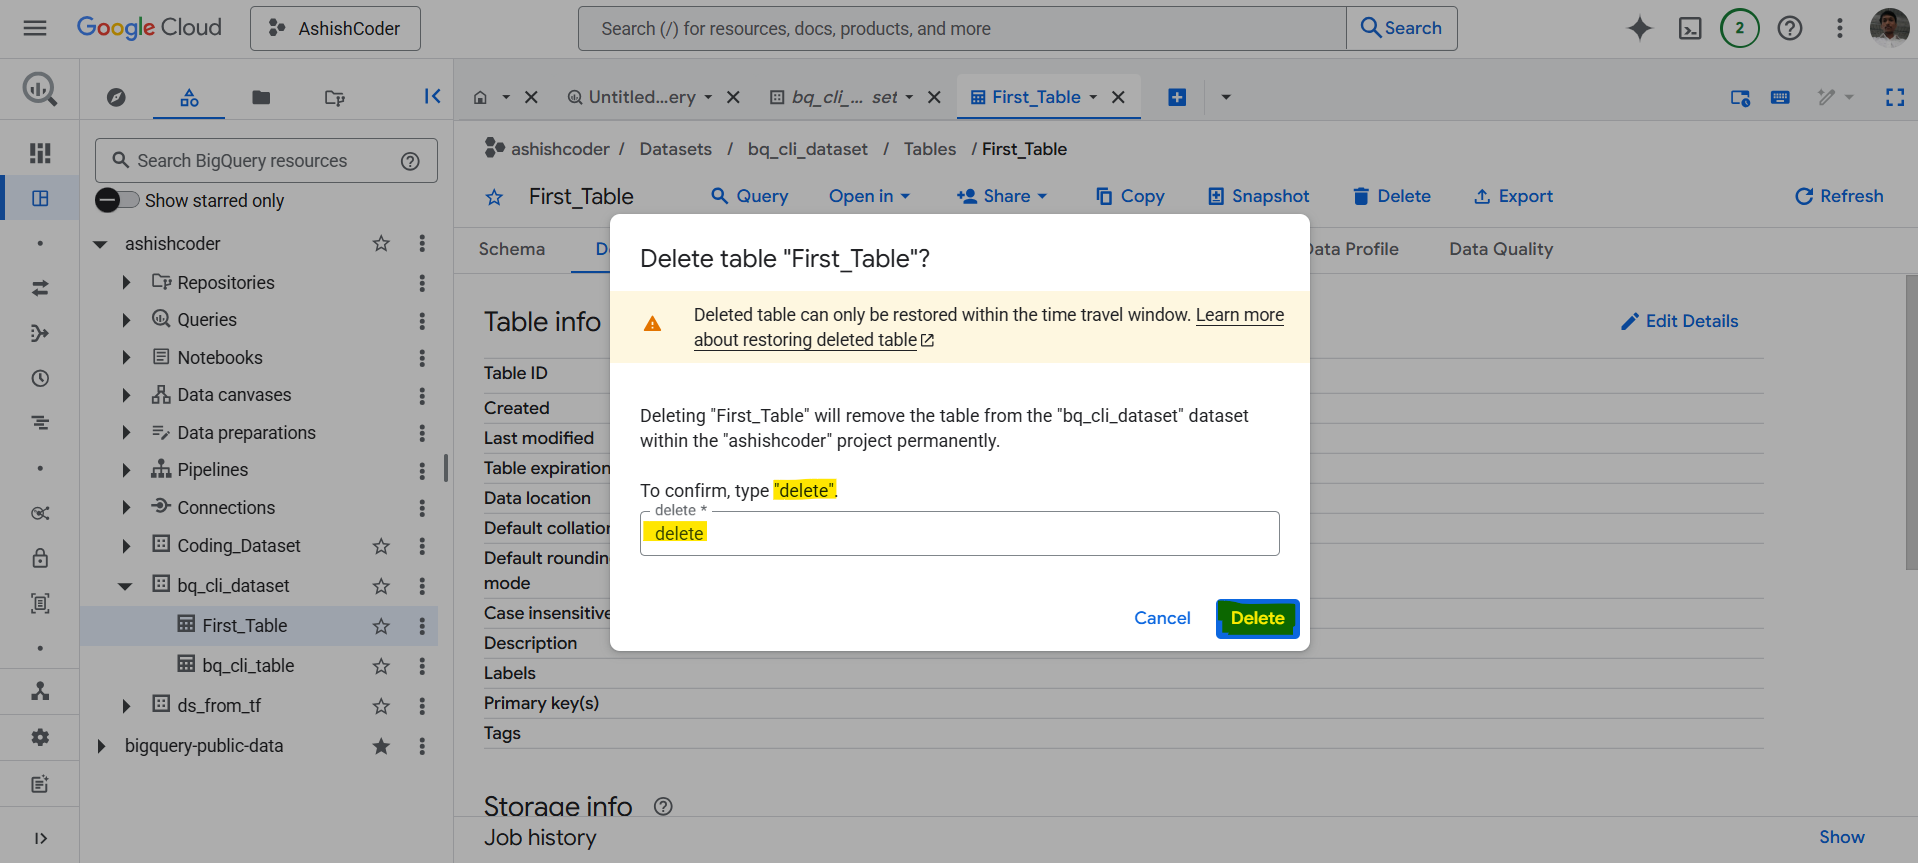
Task: Open the Settings gear in left sidebar
Action: click(40, 737)
